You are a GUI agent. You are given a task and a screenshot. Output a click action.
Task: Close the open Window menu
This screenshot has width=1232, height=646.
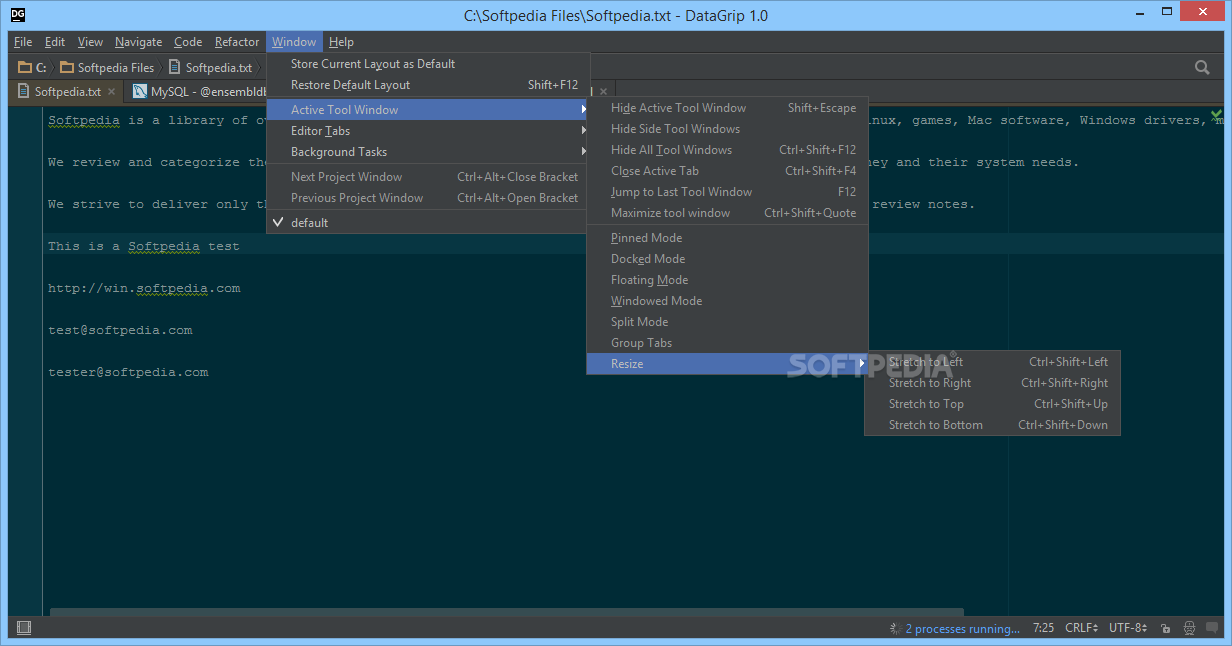tap(294, 42)
